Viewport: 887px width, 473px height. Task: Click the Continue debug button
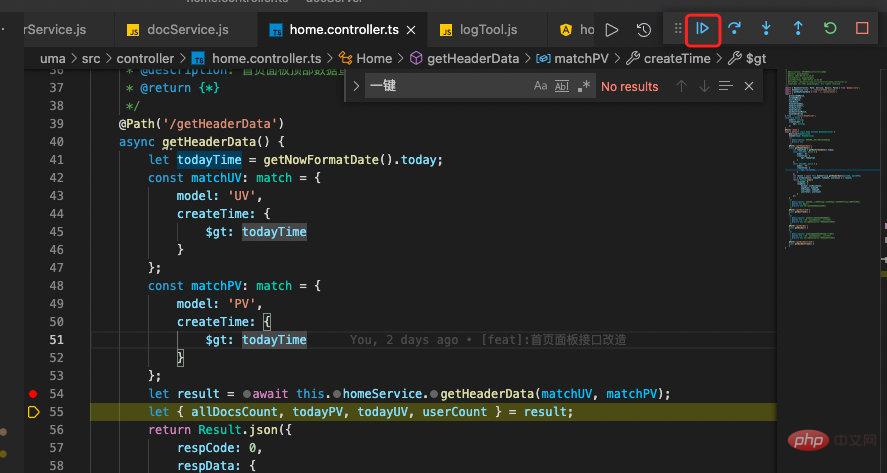click(703, 29)
